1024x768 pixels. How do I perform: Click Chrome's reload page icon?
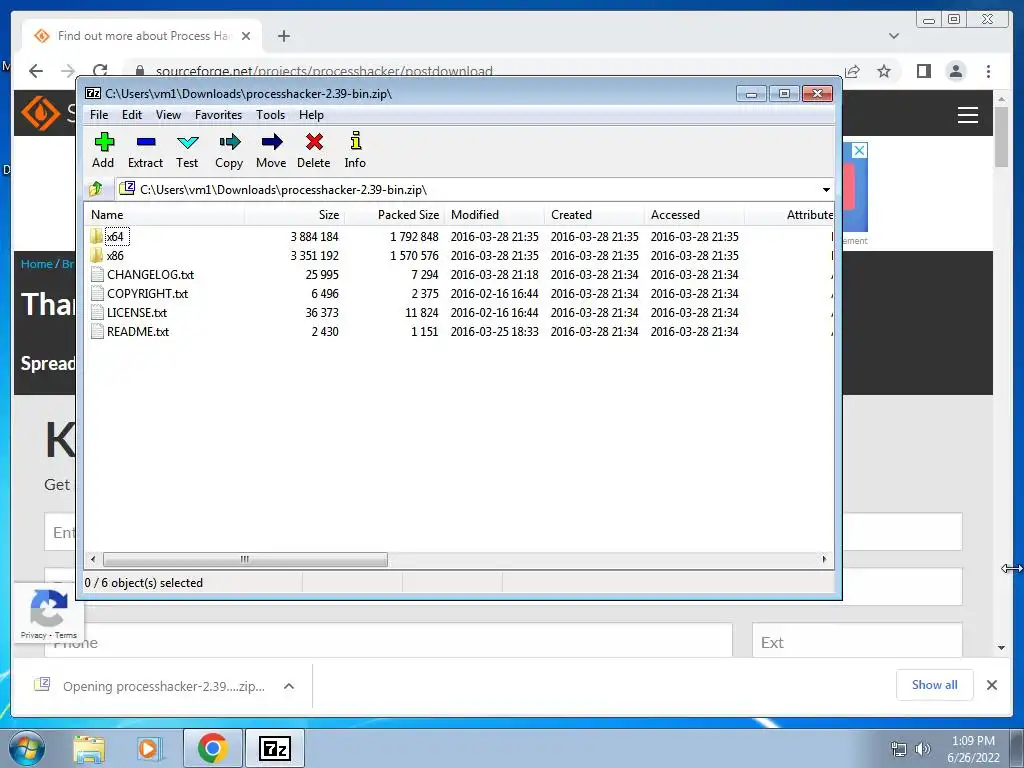tap(100, 71)
